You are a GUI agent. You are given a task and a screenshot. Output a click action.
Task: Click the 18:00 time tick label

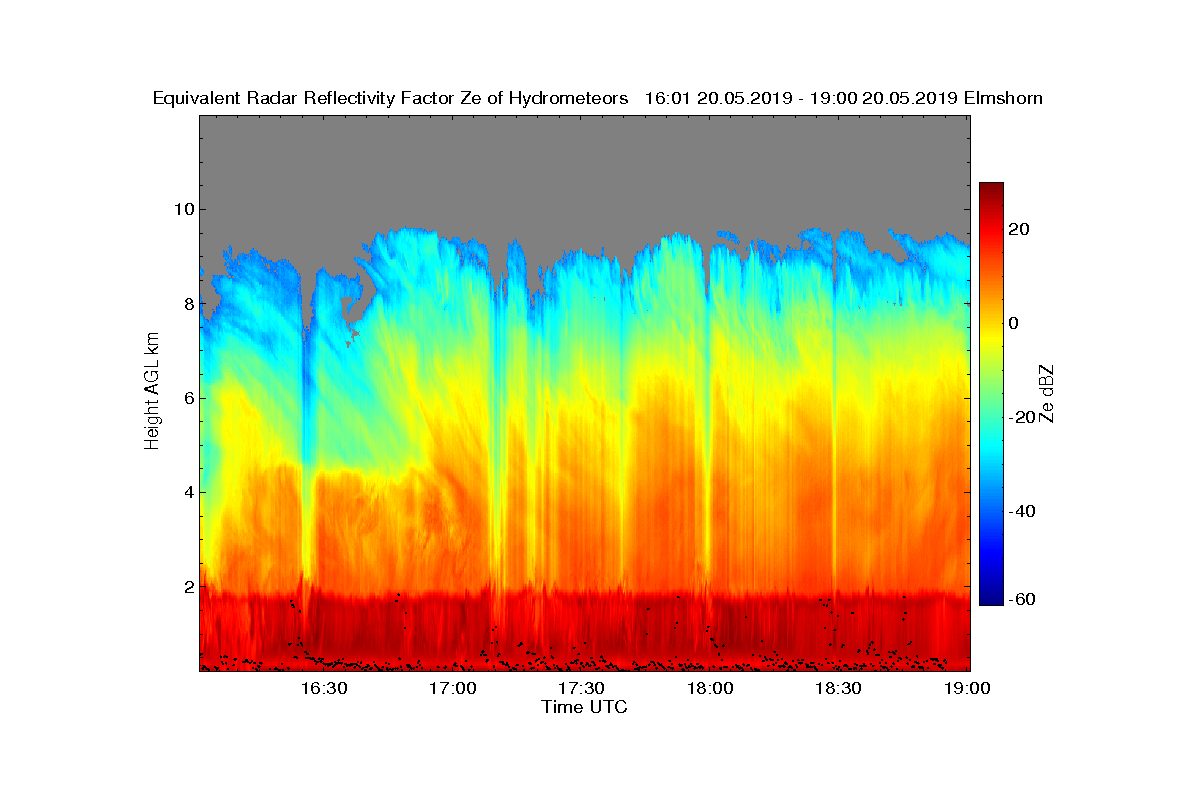click(710, 688)
